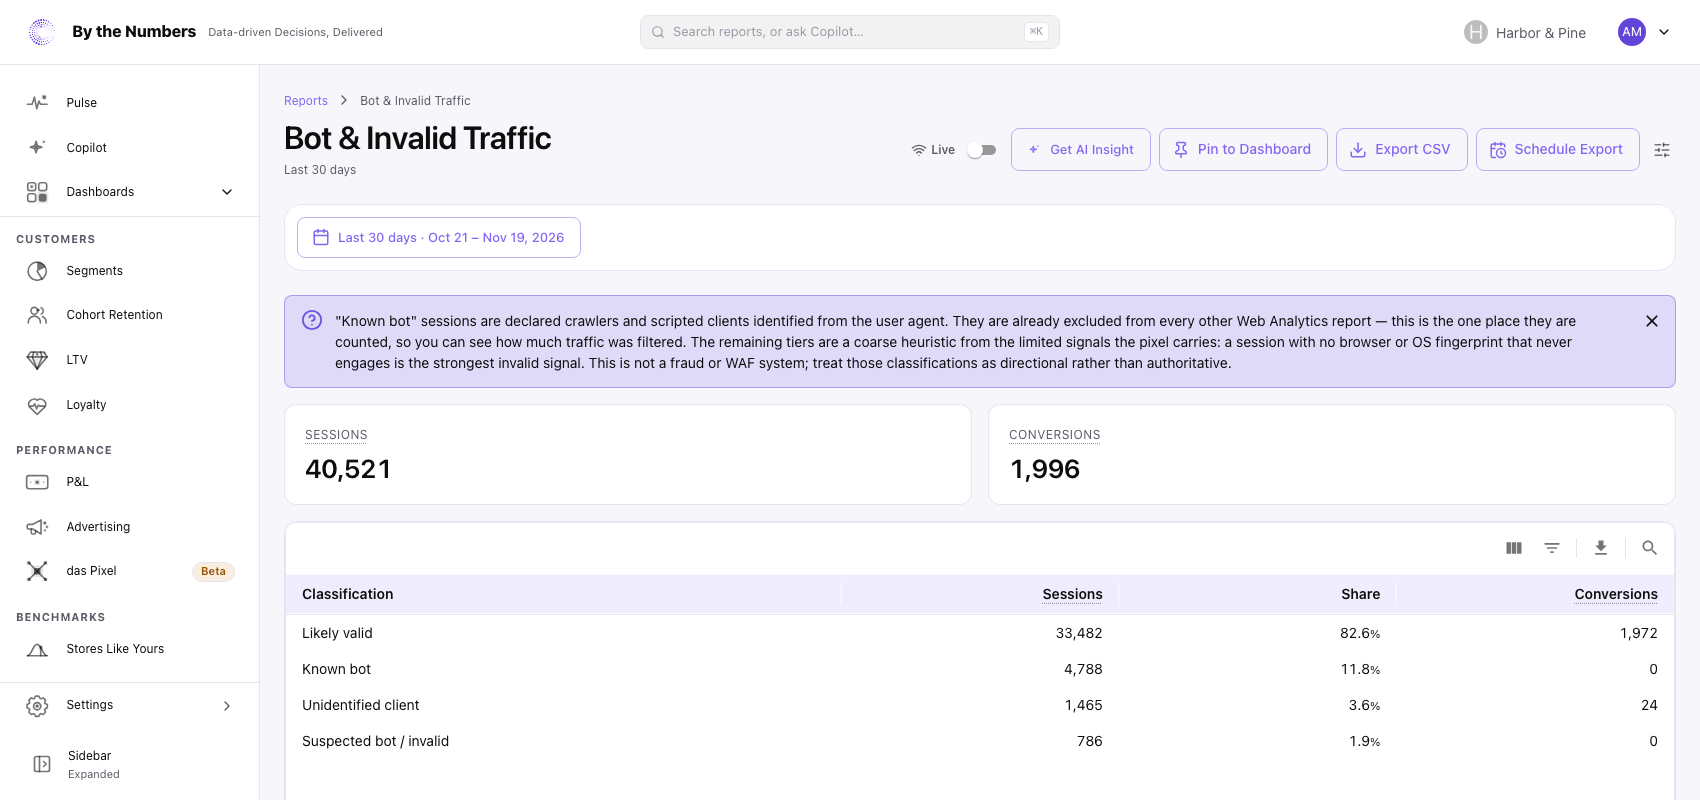Click the LTV diamond icon
The image size is (1700, 800).
coord(37,360)
